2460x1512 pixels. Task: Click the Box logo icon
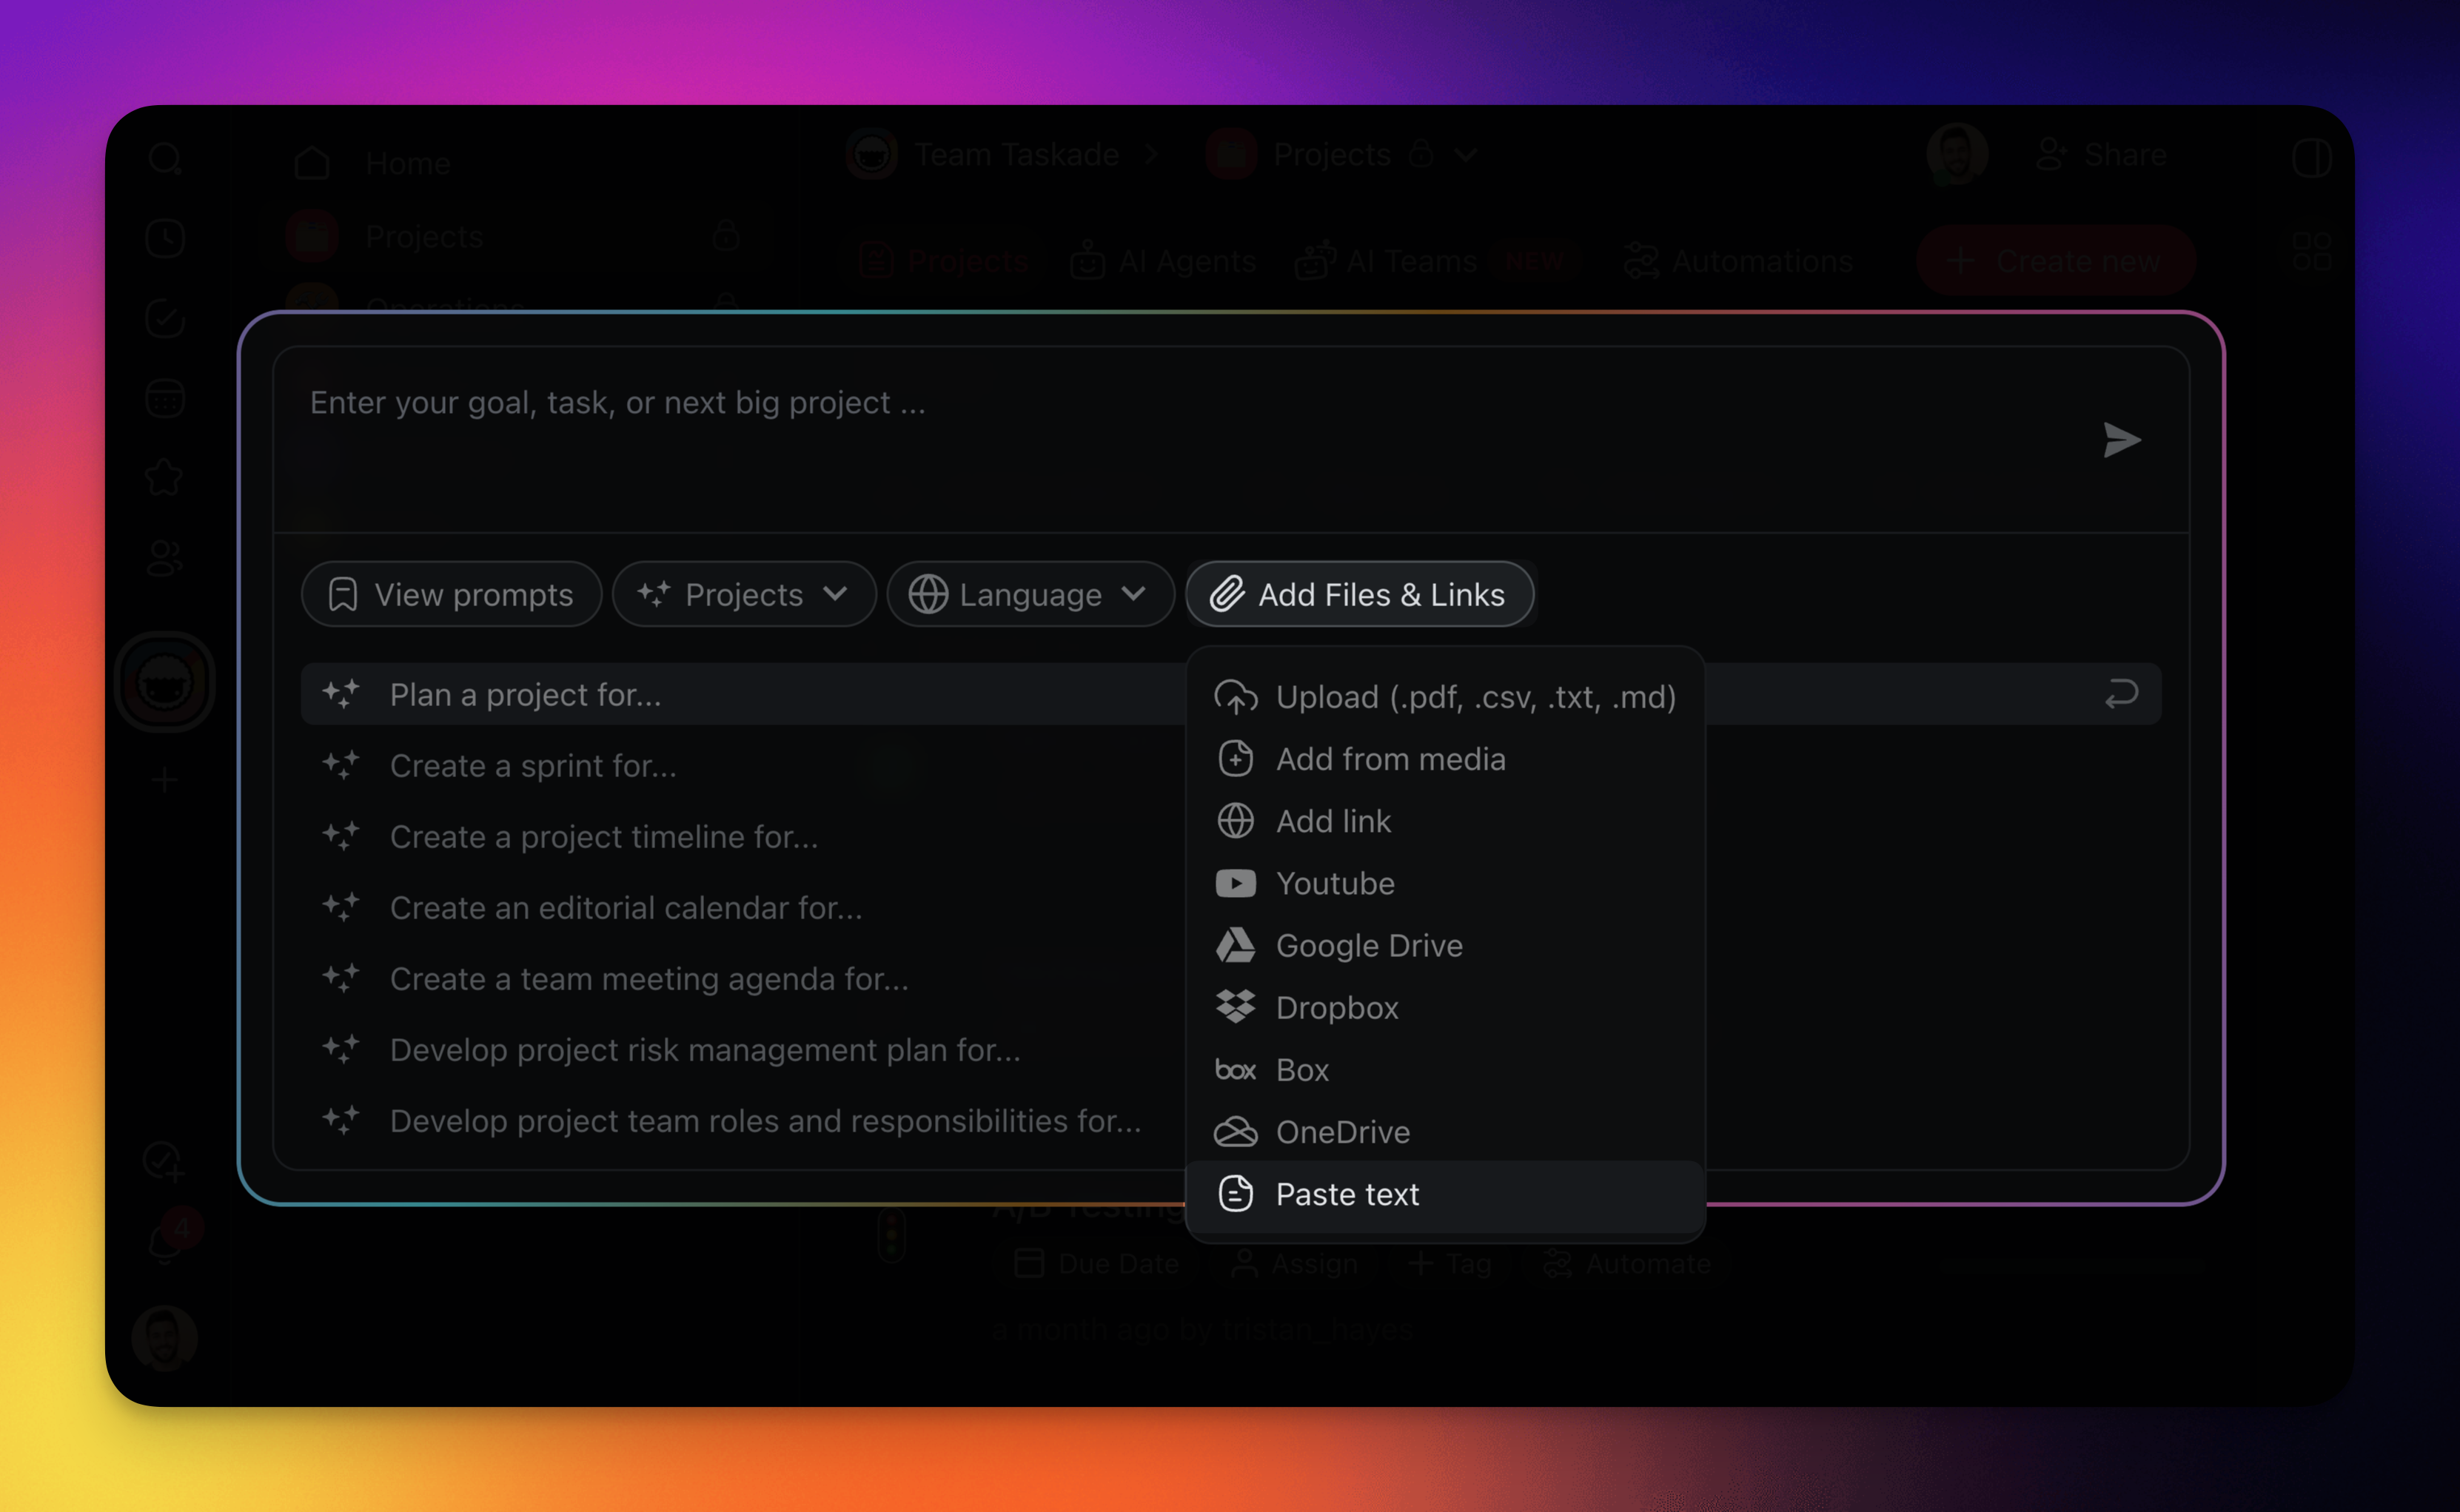(x=1235, y=1070)
